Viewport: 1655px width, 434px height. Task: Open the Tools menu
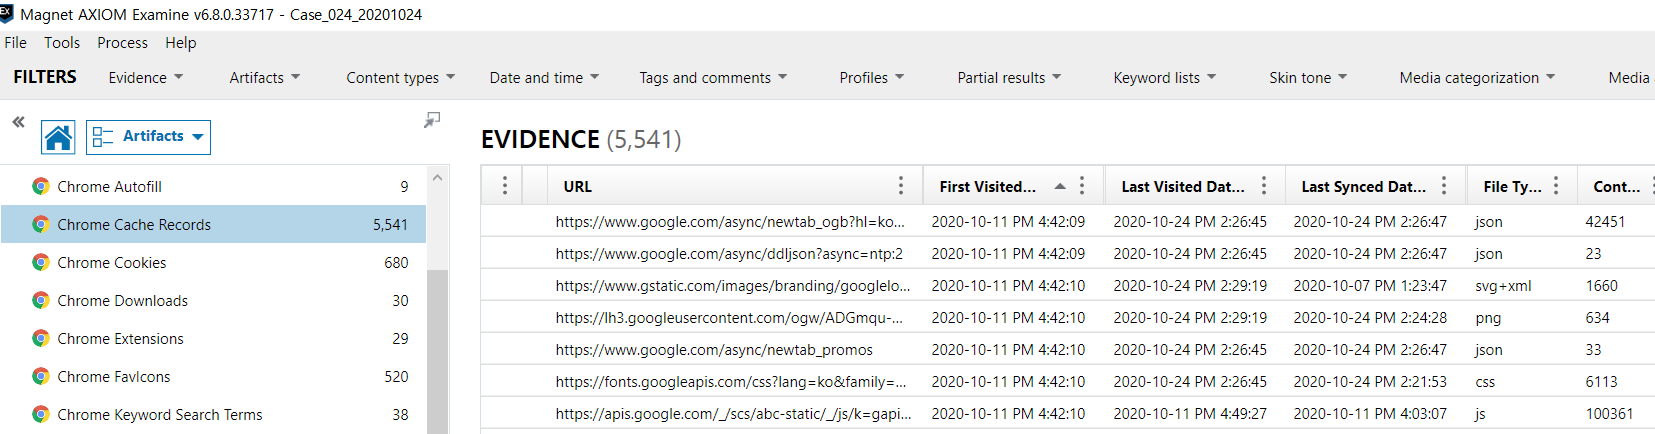[62, 42]
